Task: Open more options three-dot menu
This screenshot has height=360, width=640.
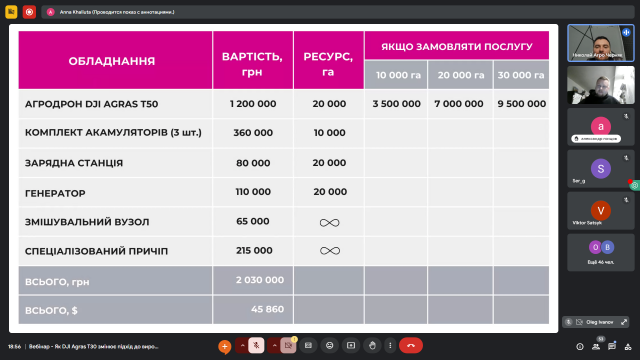Action: pos(390,346)
